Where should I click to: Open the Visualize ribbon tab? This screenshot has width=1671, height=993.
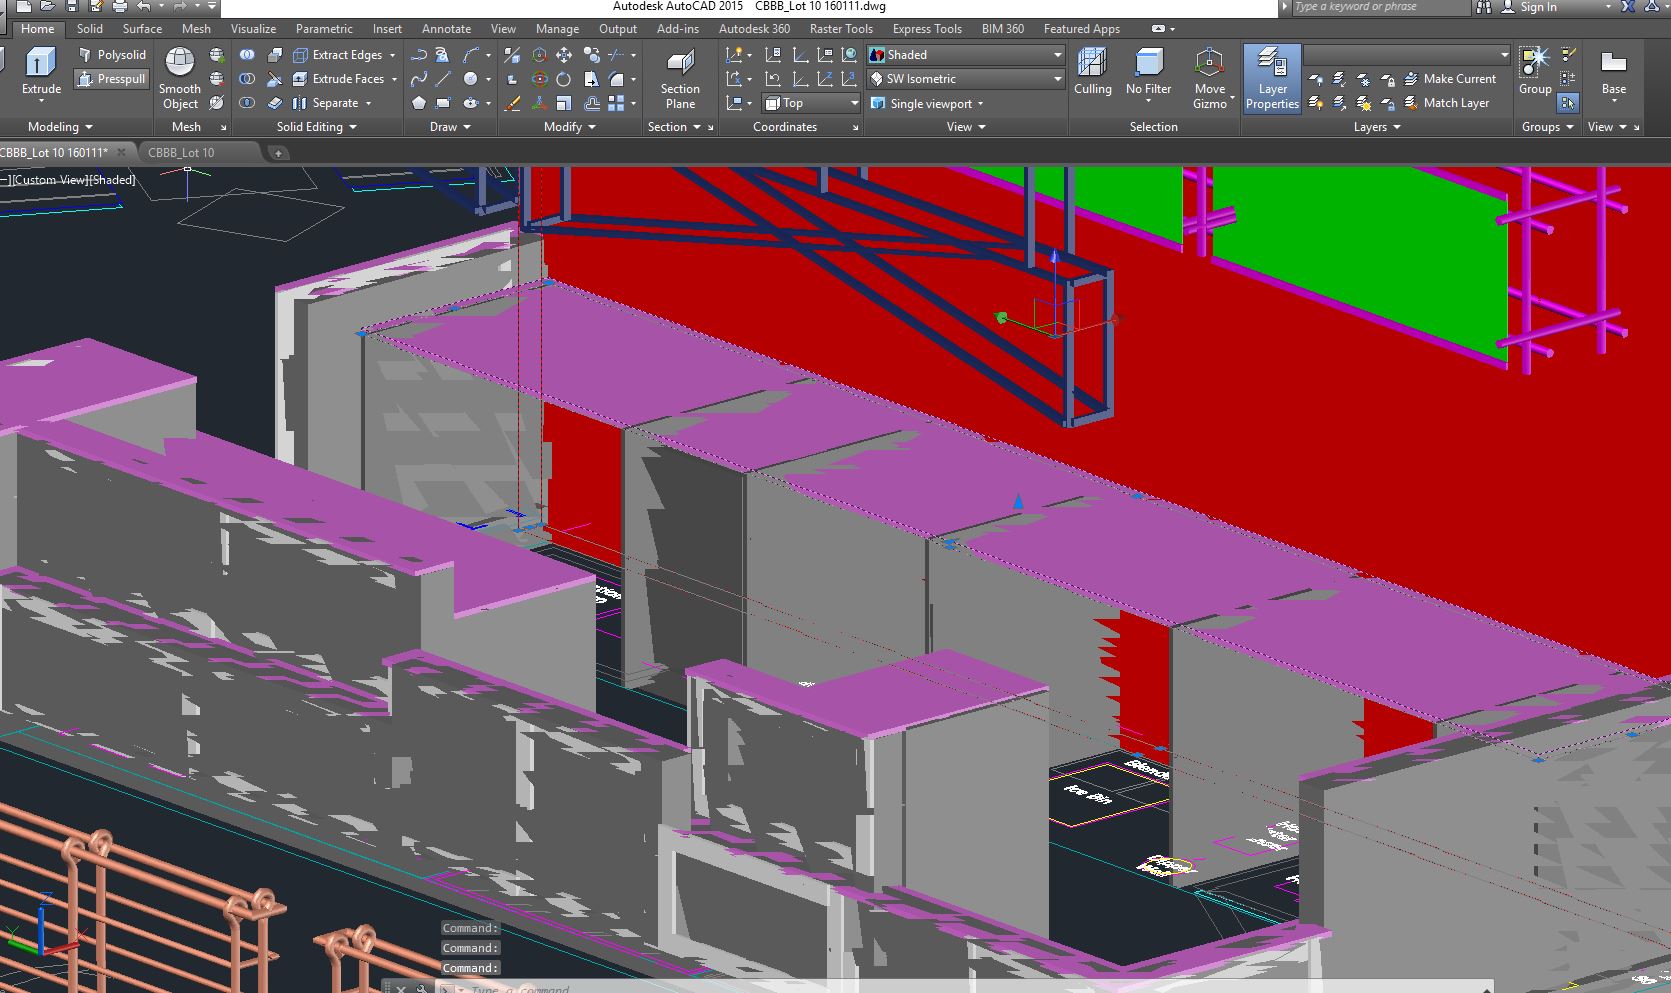click(253, 29)
